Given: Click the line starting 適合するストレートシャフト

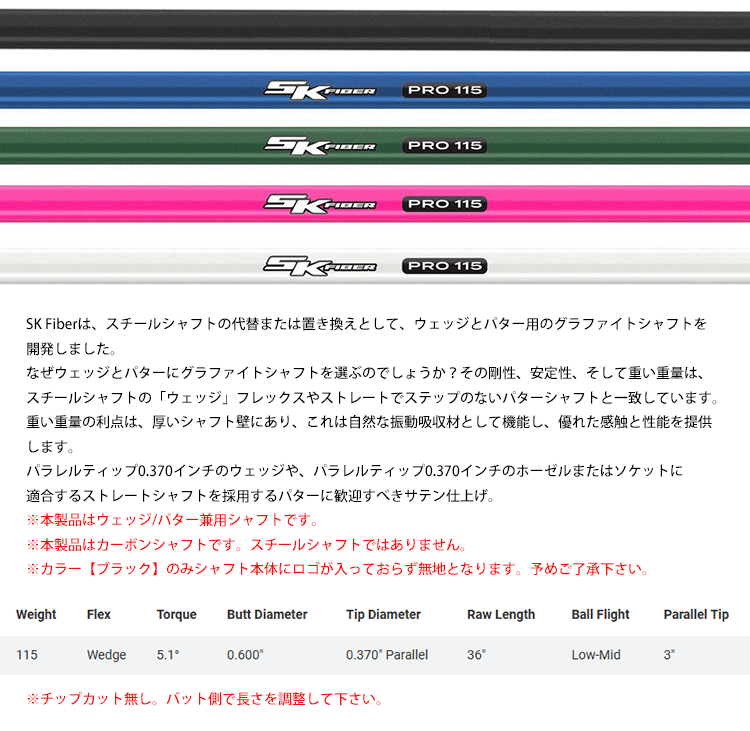Looking at the screenshot, I should [261, 495].
